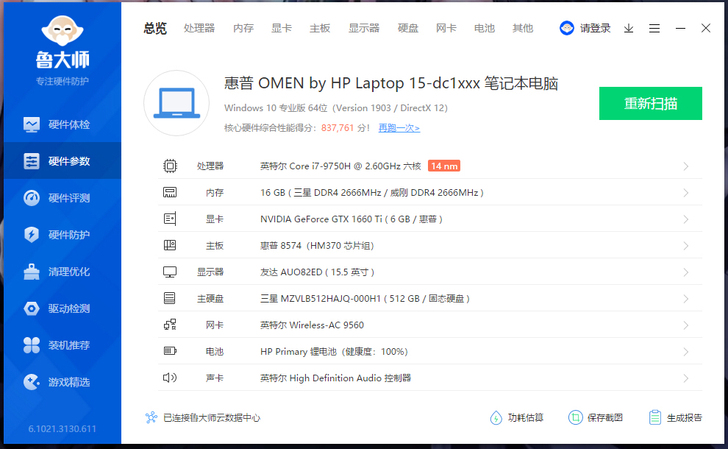
Task: Switch to the 处理器 tab
Action: coord(199,28)
